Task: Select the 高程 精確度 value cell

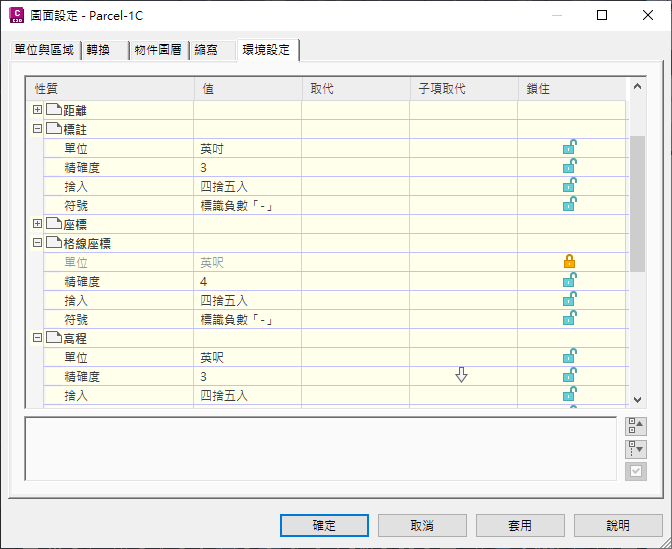Action: coord(248,376)
